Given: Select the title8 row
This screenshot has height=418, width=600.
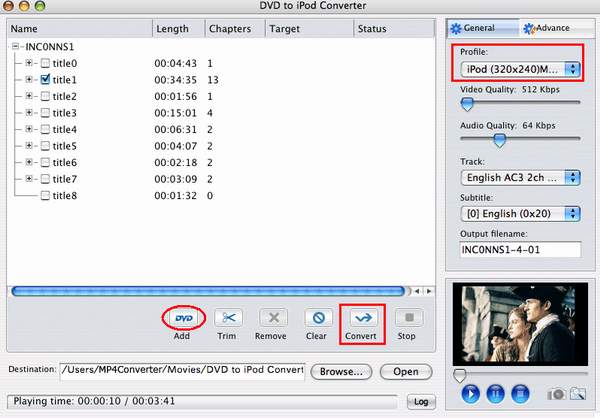Looking at the screenshot, I should [x=221, y=196].
